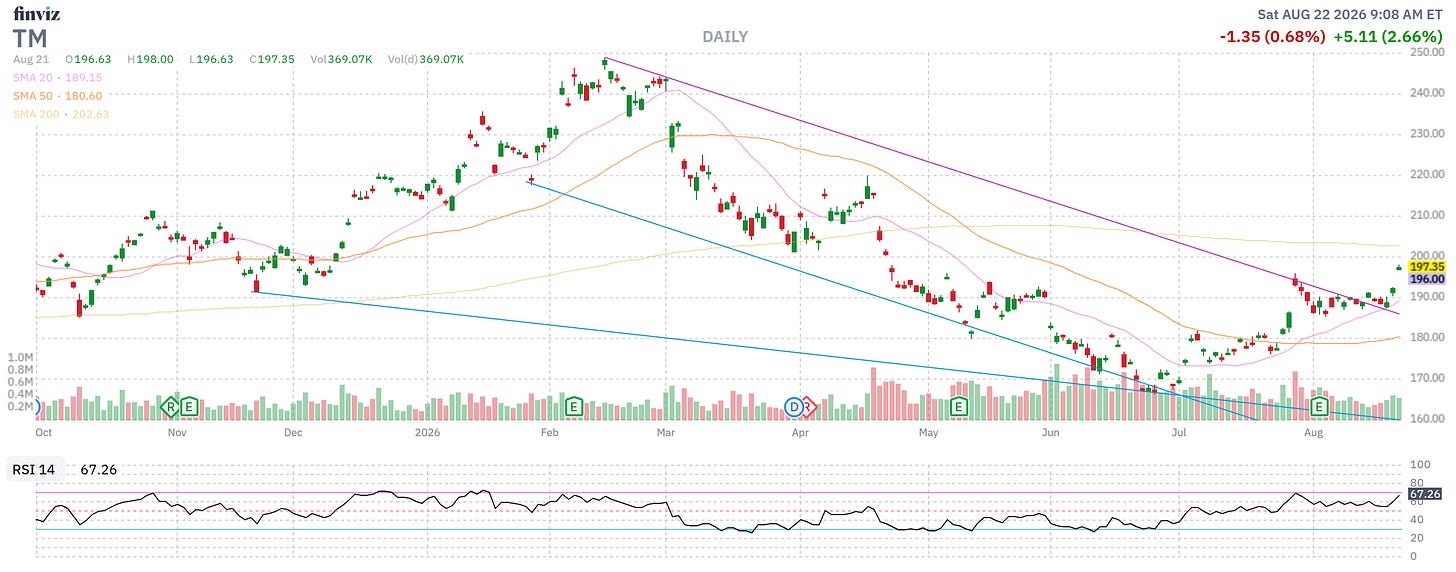Click the 67.26 value beside RSI 14
The image size is (1456, 572).
(x=100, y=468)
